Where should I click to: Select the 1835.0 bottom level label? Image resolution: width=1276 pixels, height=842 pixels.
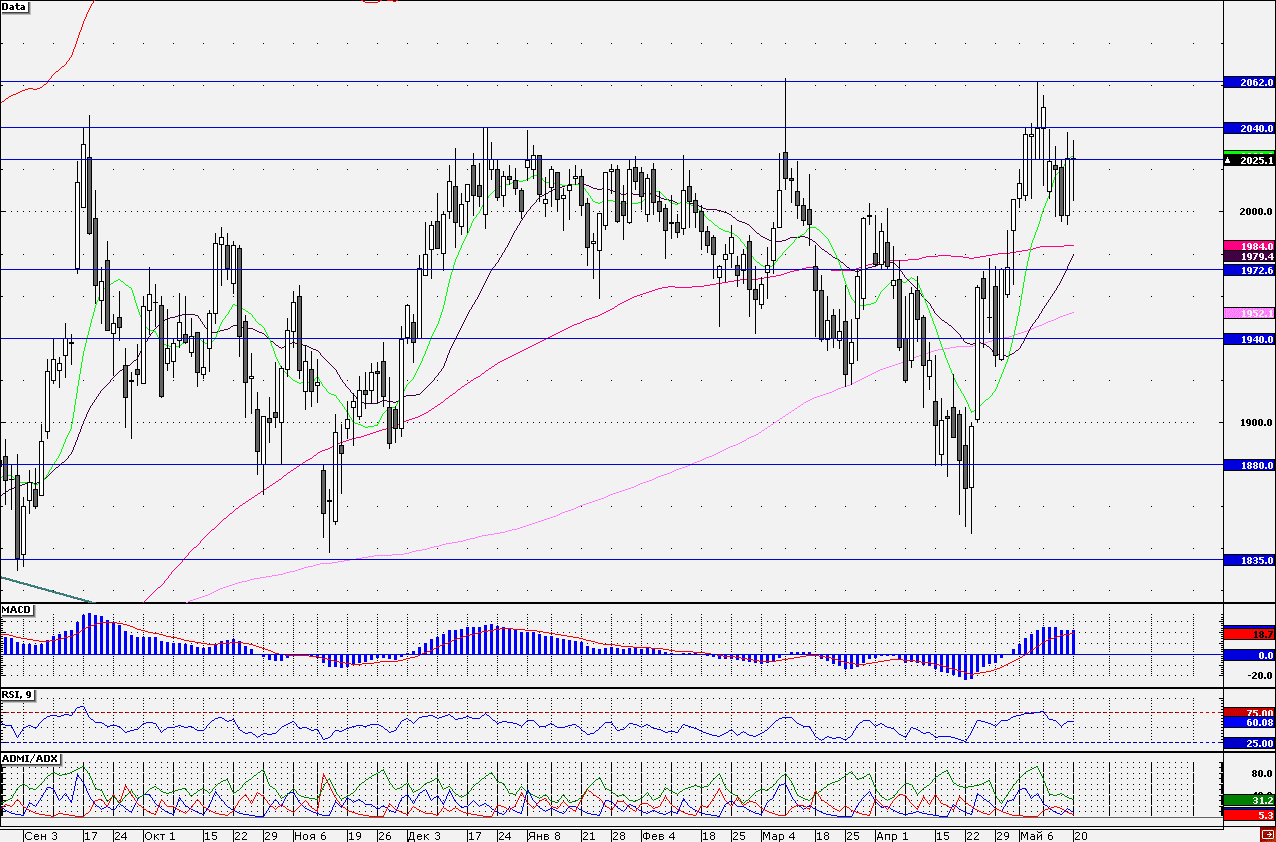point(1250,560)
